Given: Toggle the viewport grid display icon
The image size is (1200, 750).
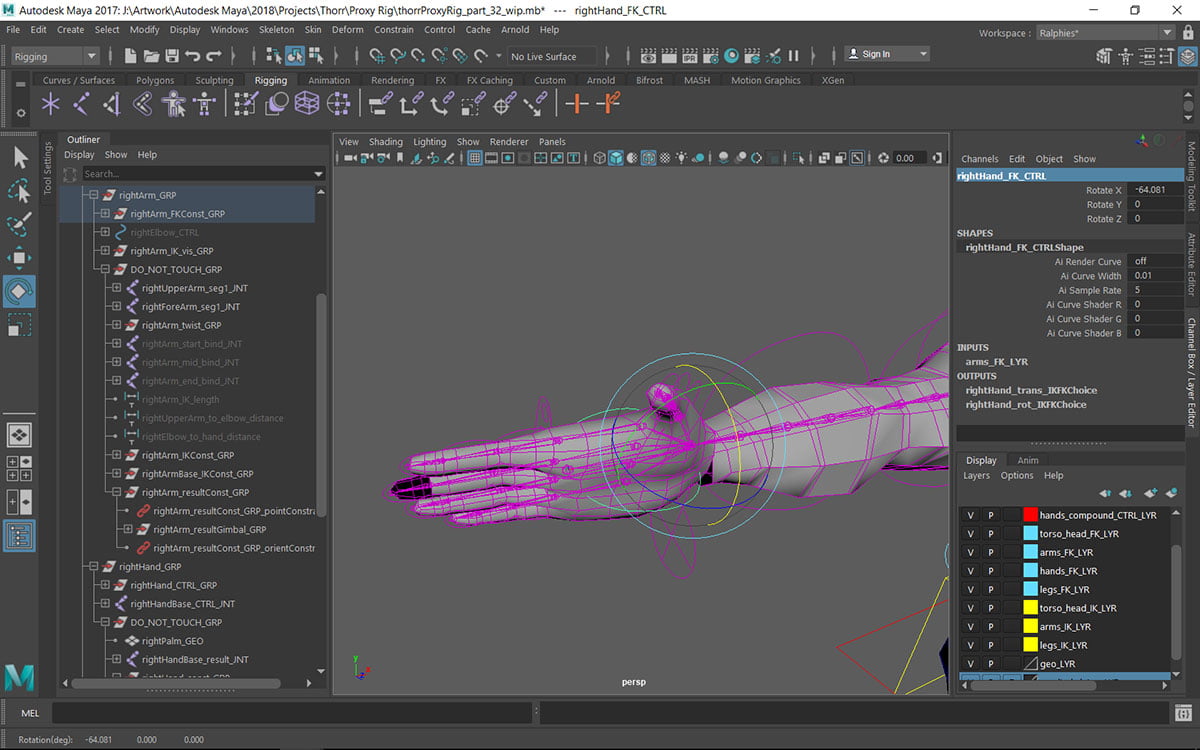Looking at the screenshot, I should point(475,158).
